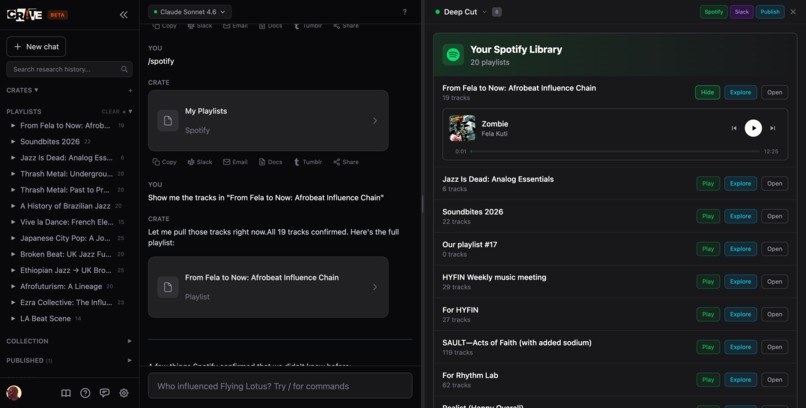Expand Thrash Metal: Undergrou... sidebar playlist
Viewport: 806px width, 408px height.
click(x=13, y=174)
